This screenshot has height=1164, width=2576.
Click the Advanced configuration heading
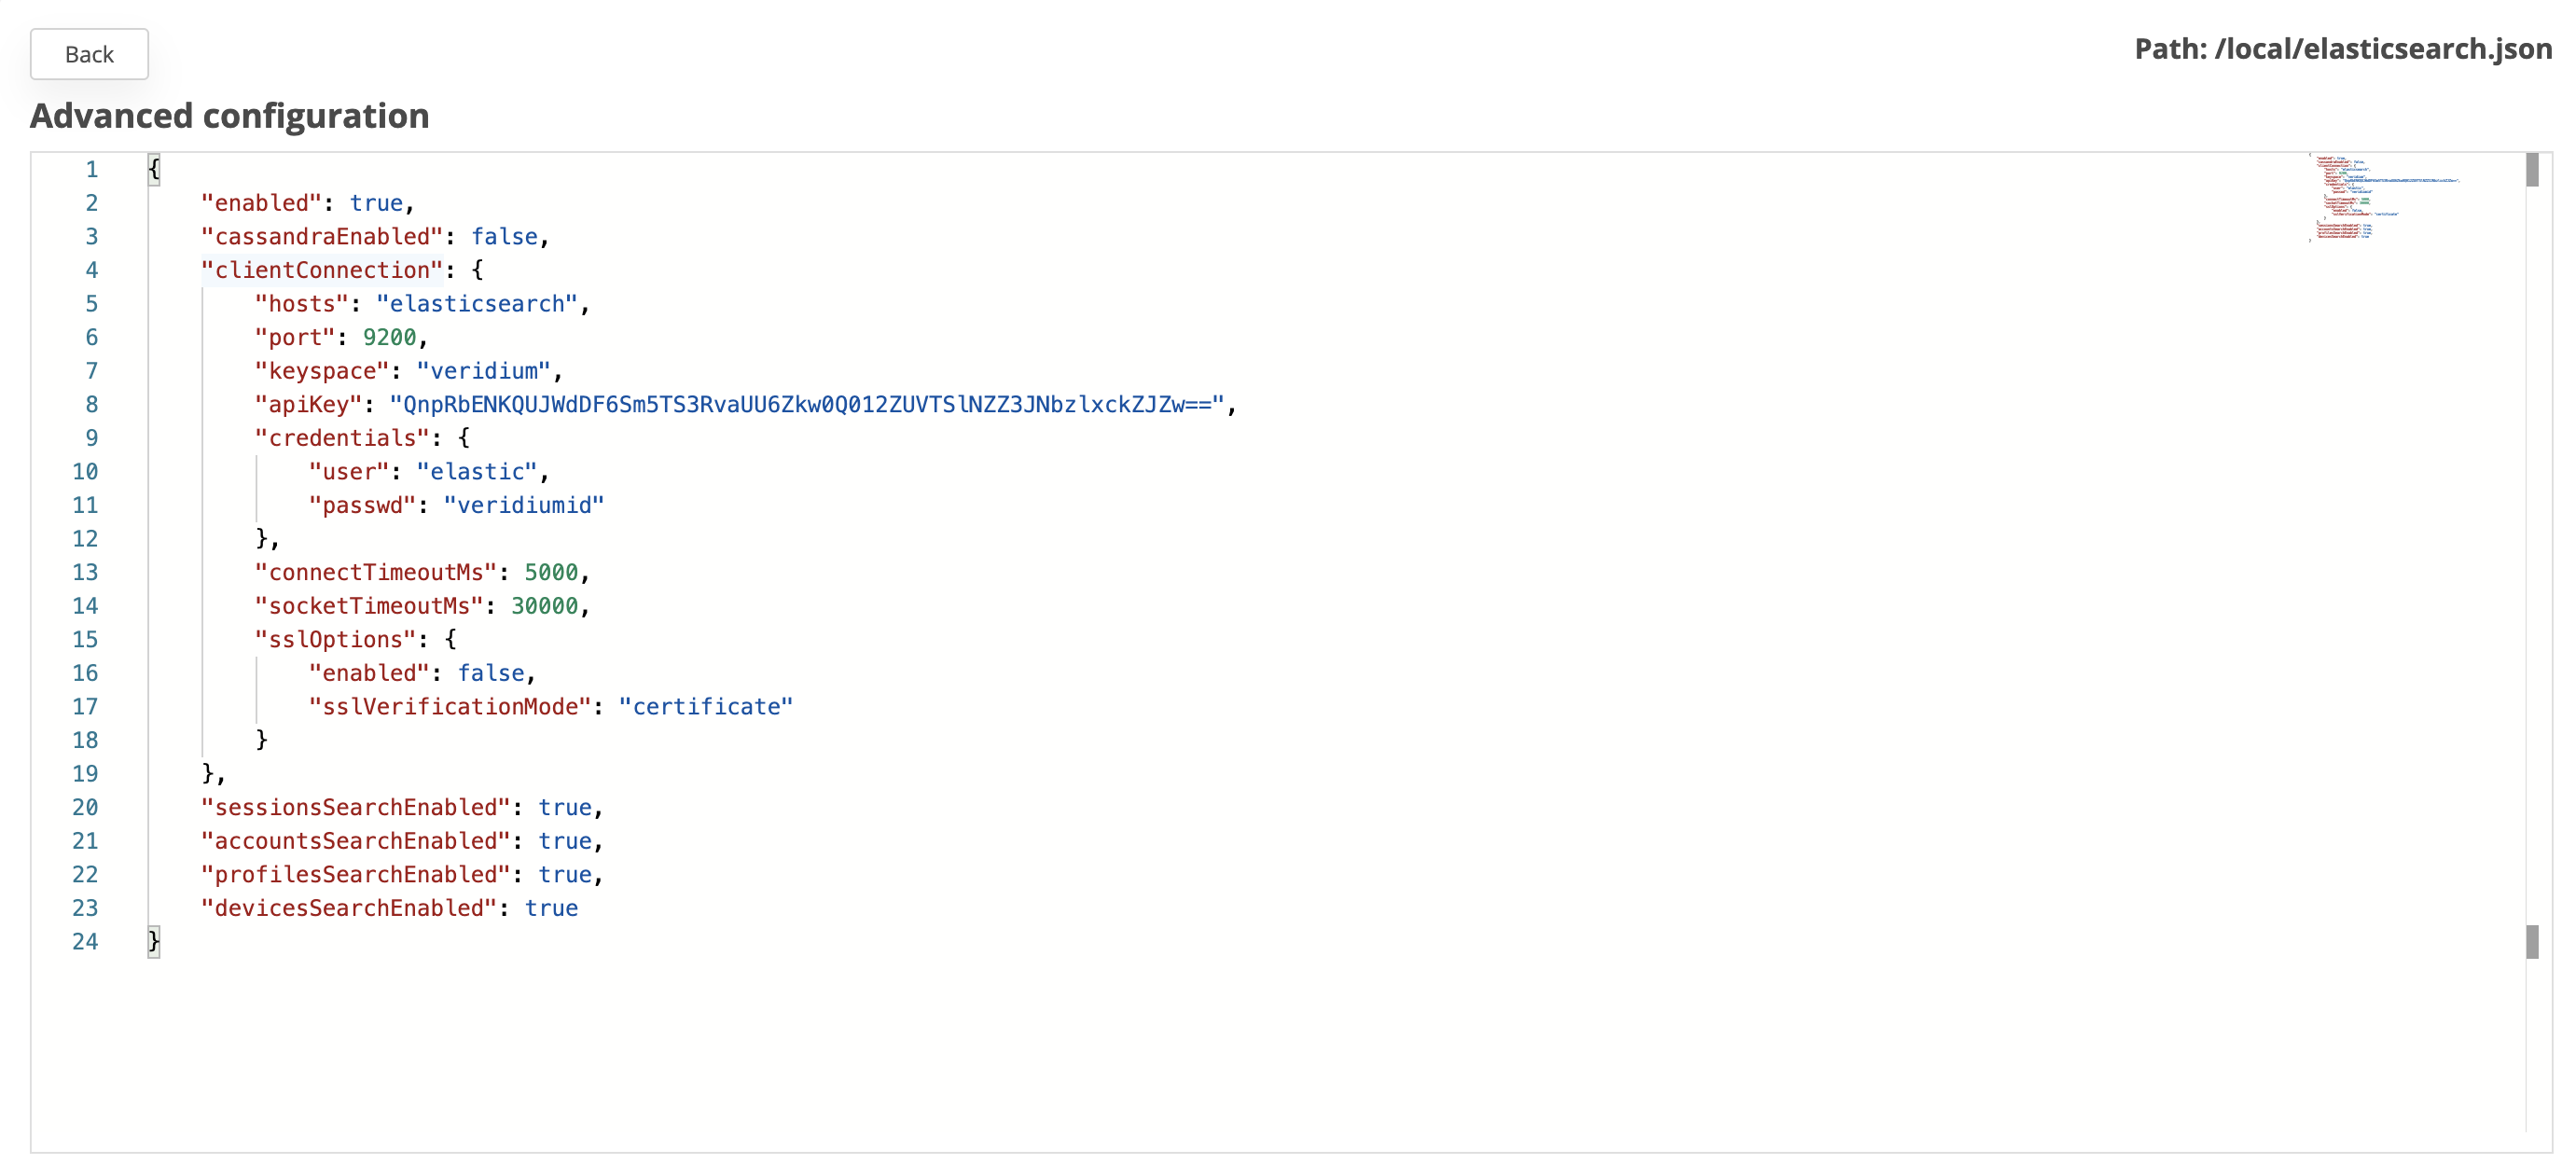click(x=229, y=115)
